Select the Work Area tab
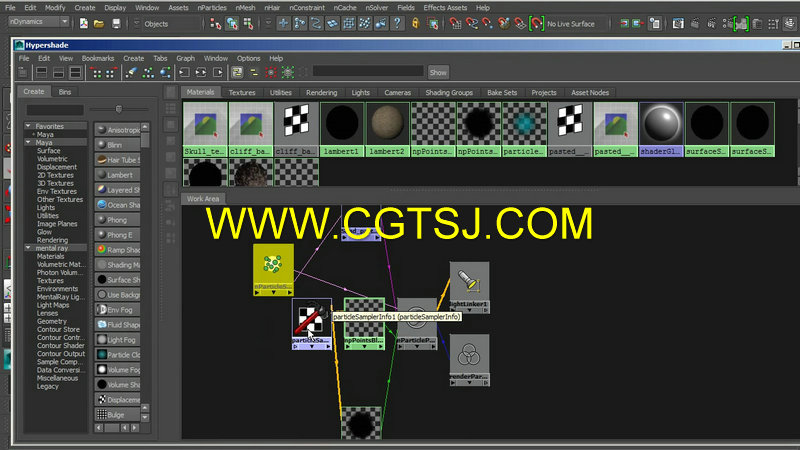This screenshot has width=800, height=450. click(x=203, y=199)
